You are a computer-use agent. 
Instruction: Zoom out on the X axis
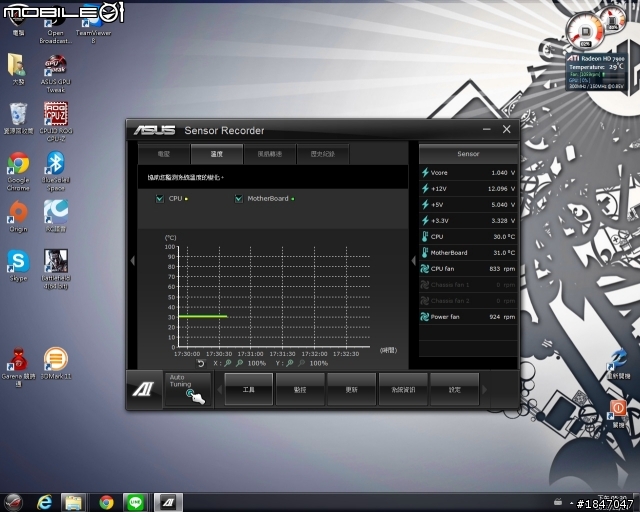tap(240, 363)
